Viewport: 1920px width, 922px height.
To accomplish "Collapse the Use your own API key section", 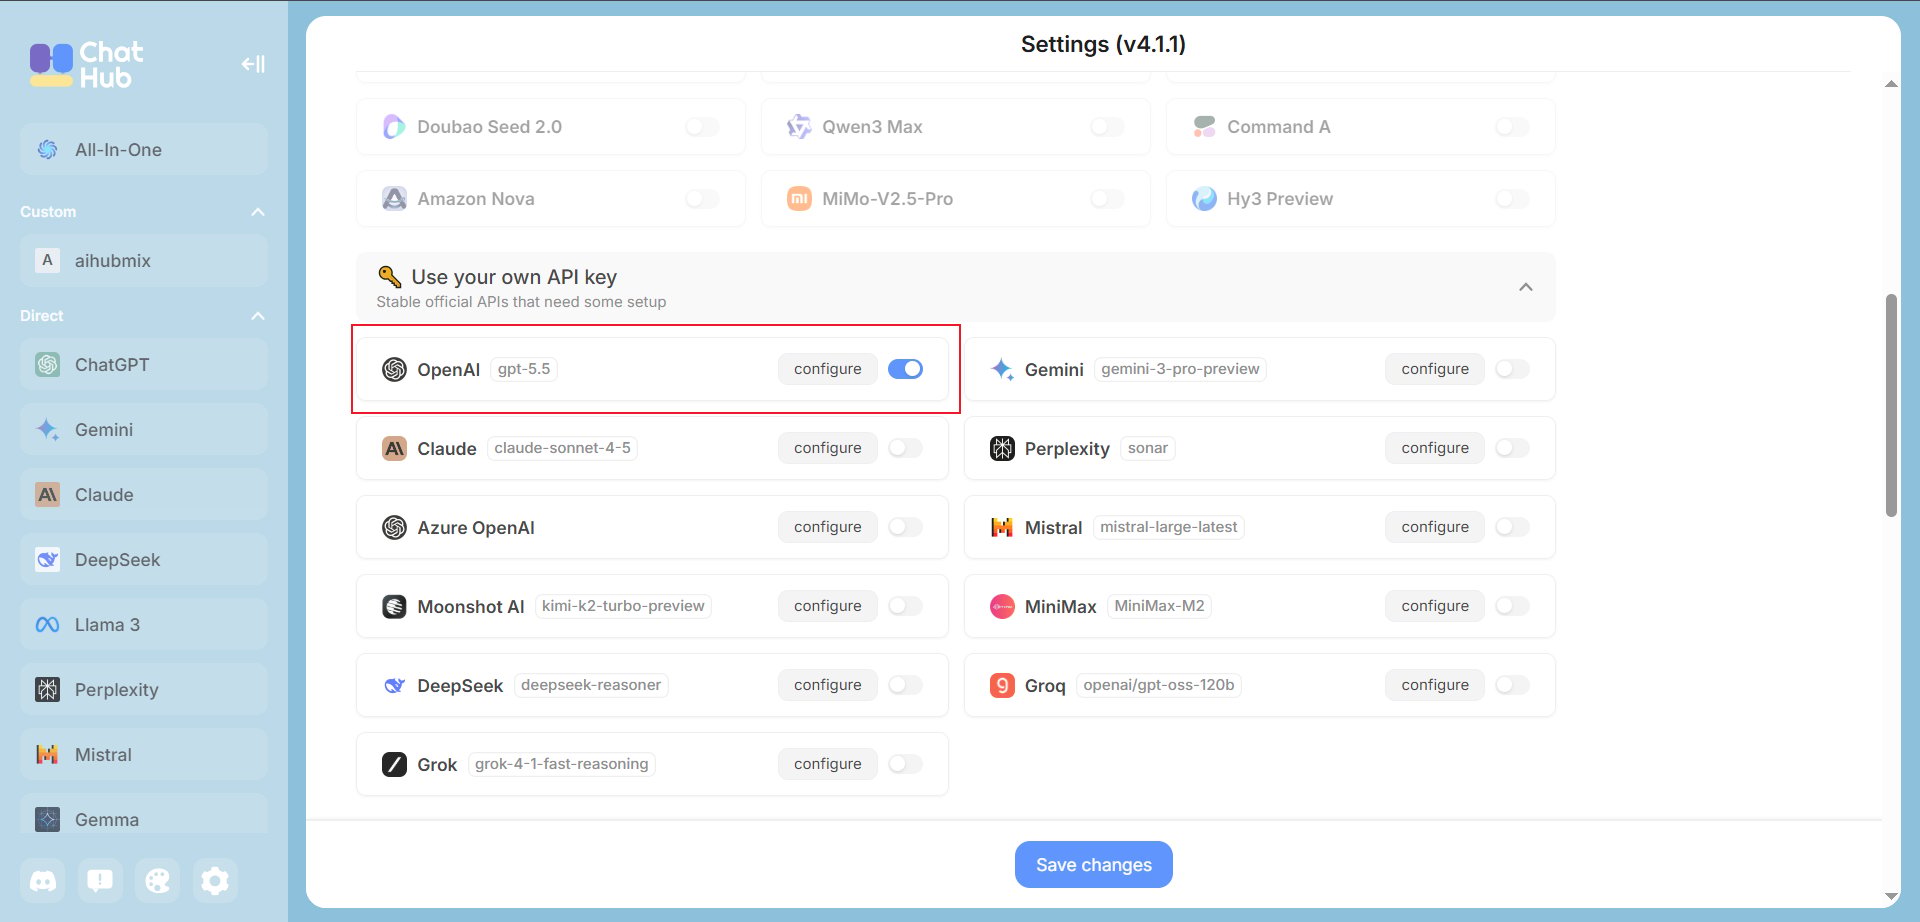I will pos(1526,288).
